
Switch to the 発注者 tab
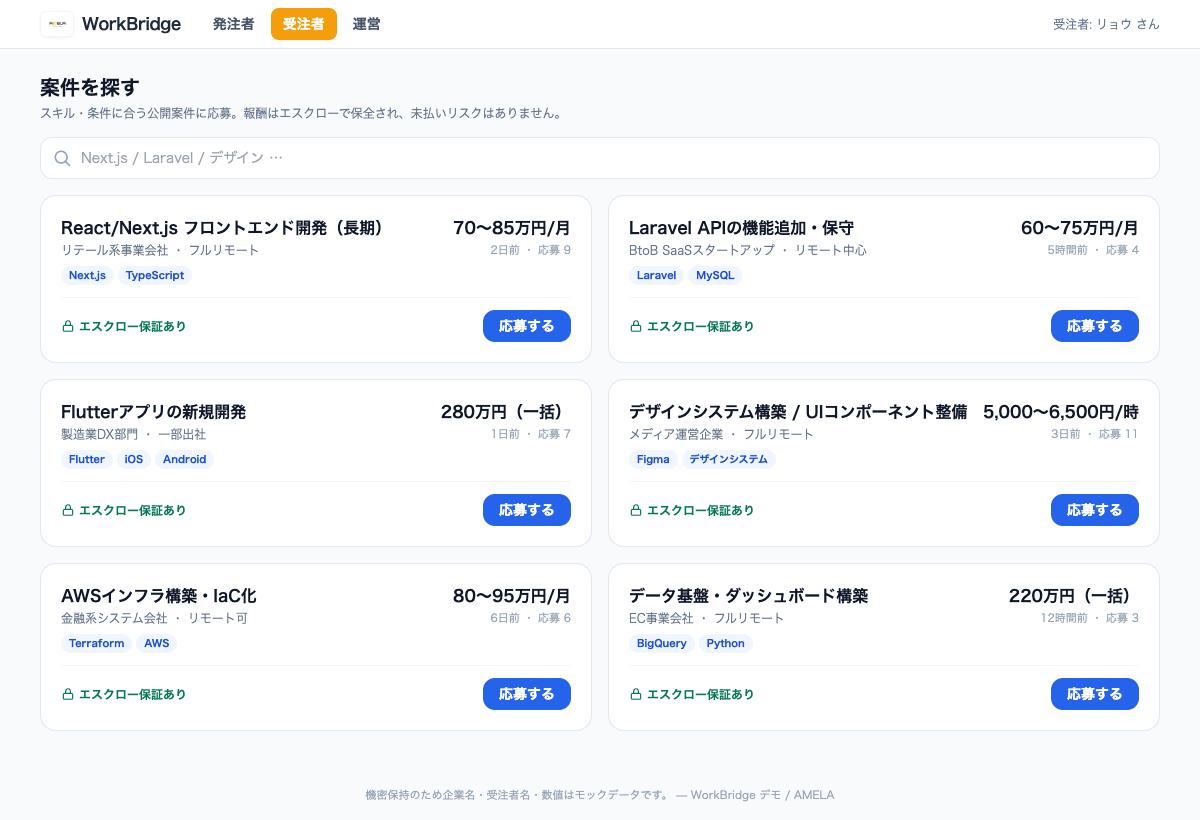pyautogui.click(x=233, y=24)
